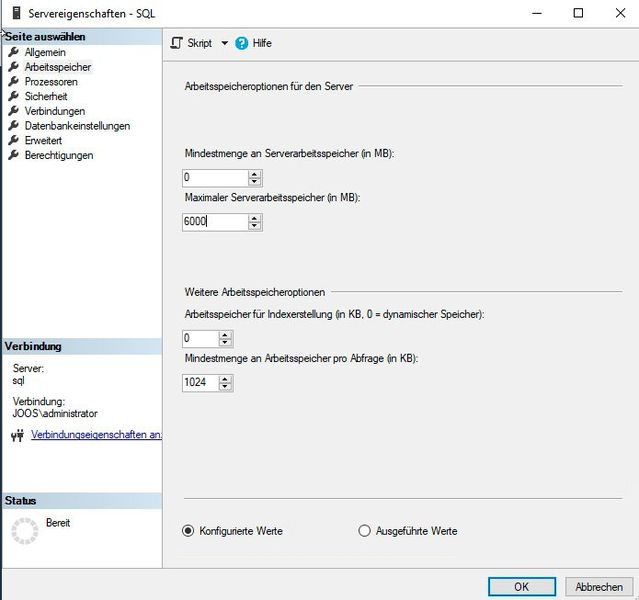Open the Allgemein page
Viewport: 639px width, 600px height.
pyautogui.click(x=45, y=52)
